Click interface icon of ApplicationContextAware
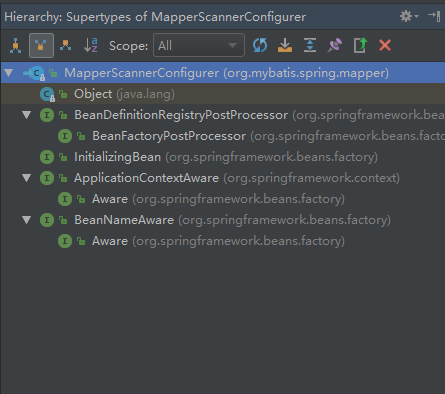This screenshot has height=394, width=445. (47, 178)
